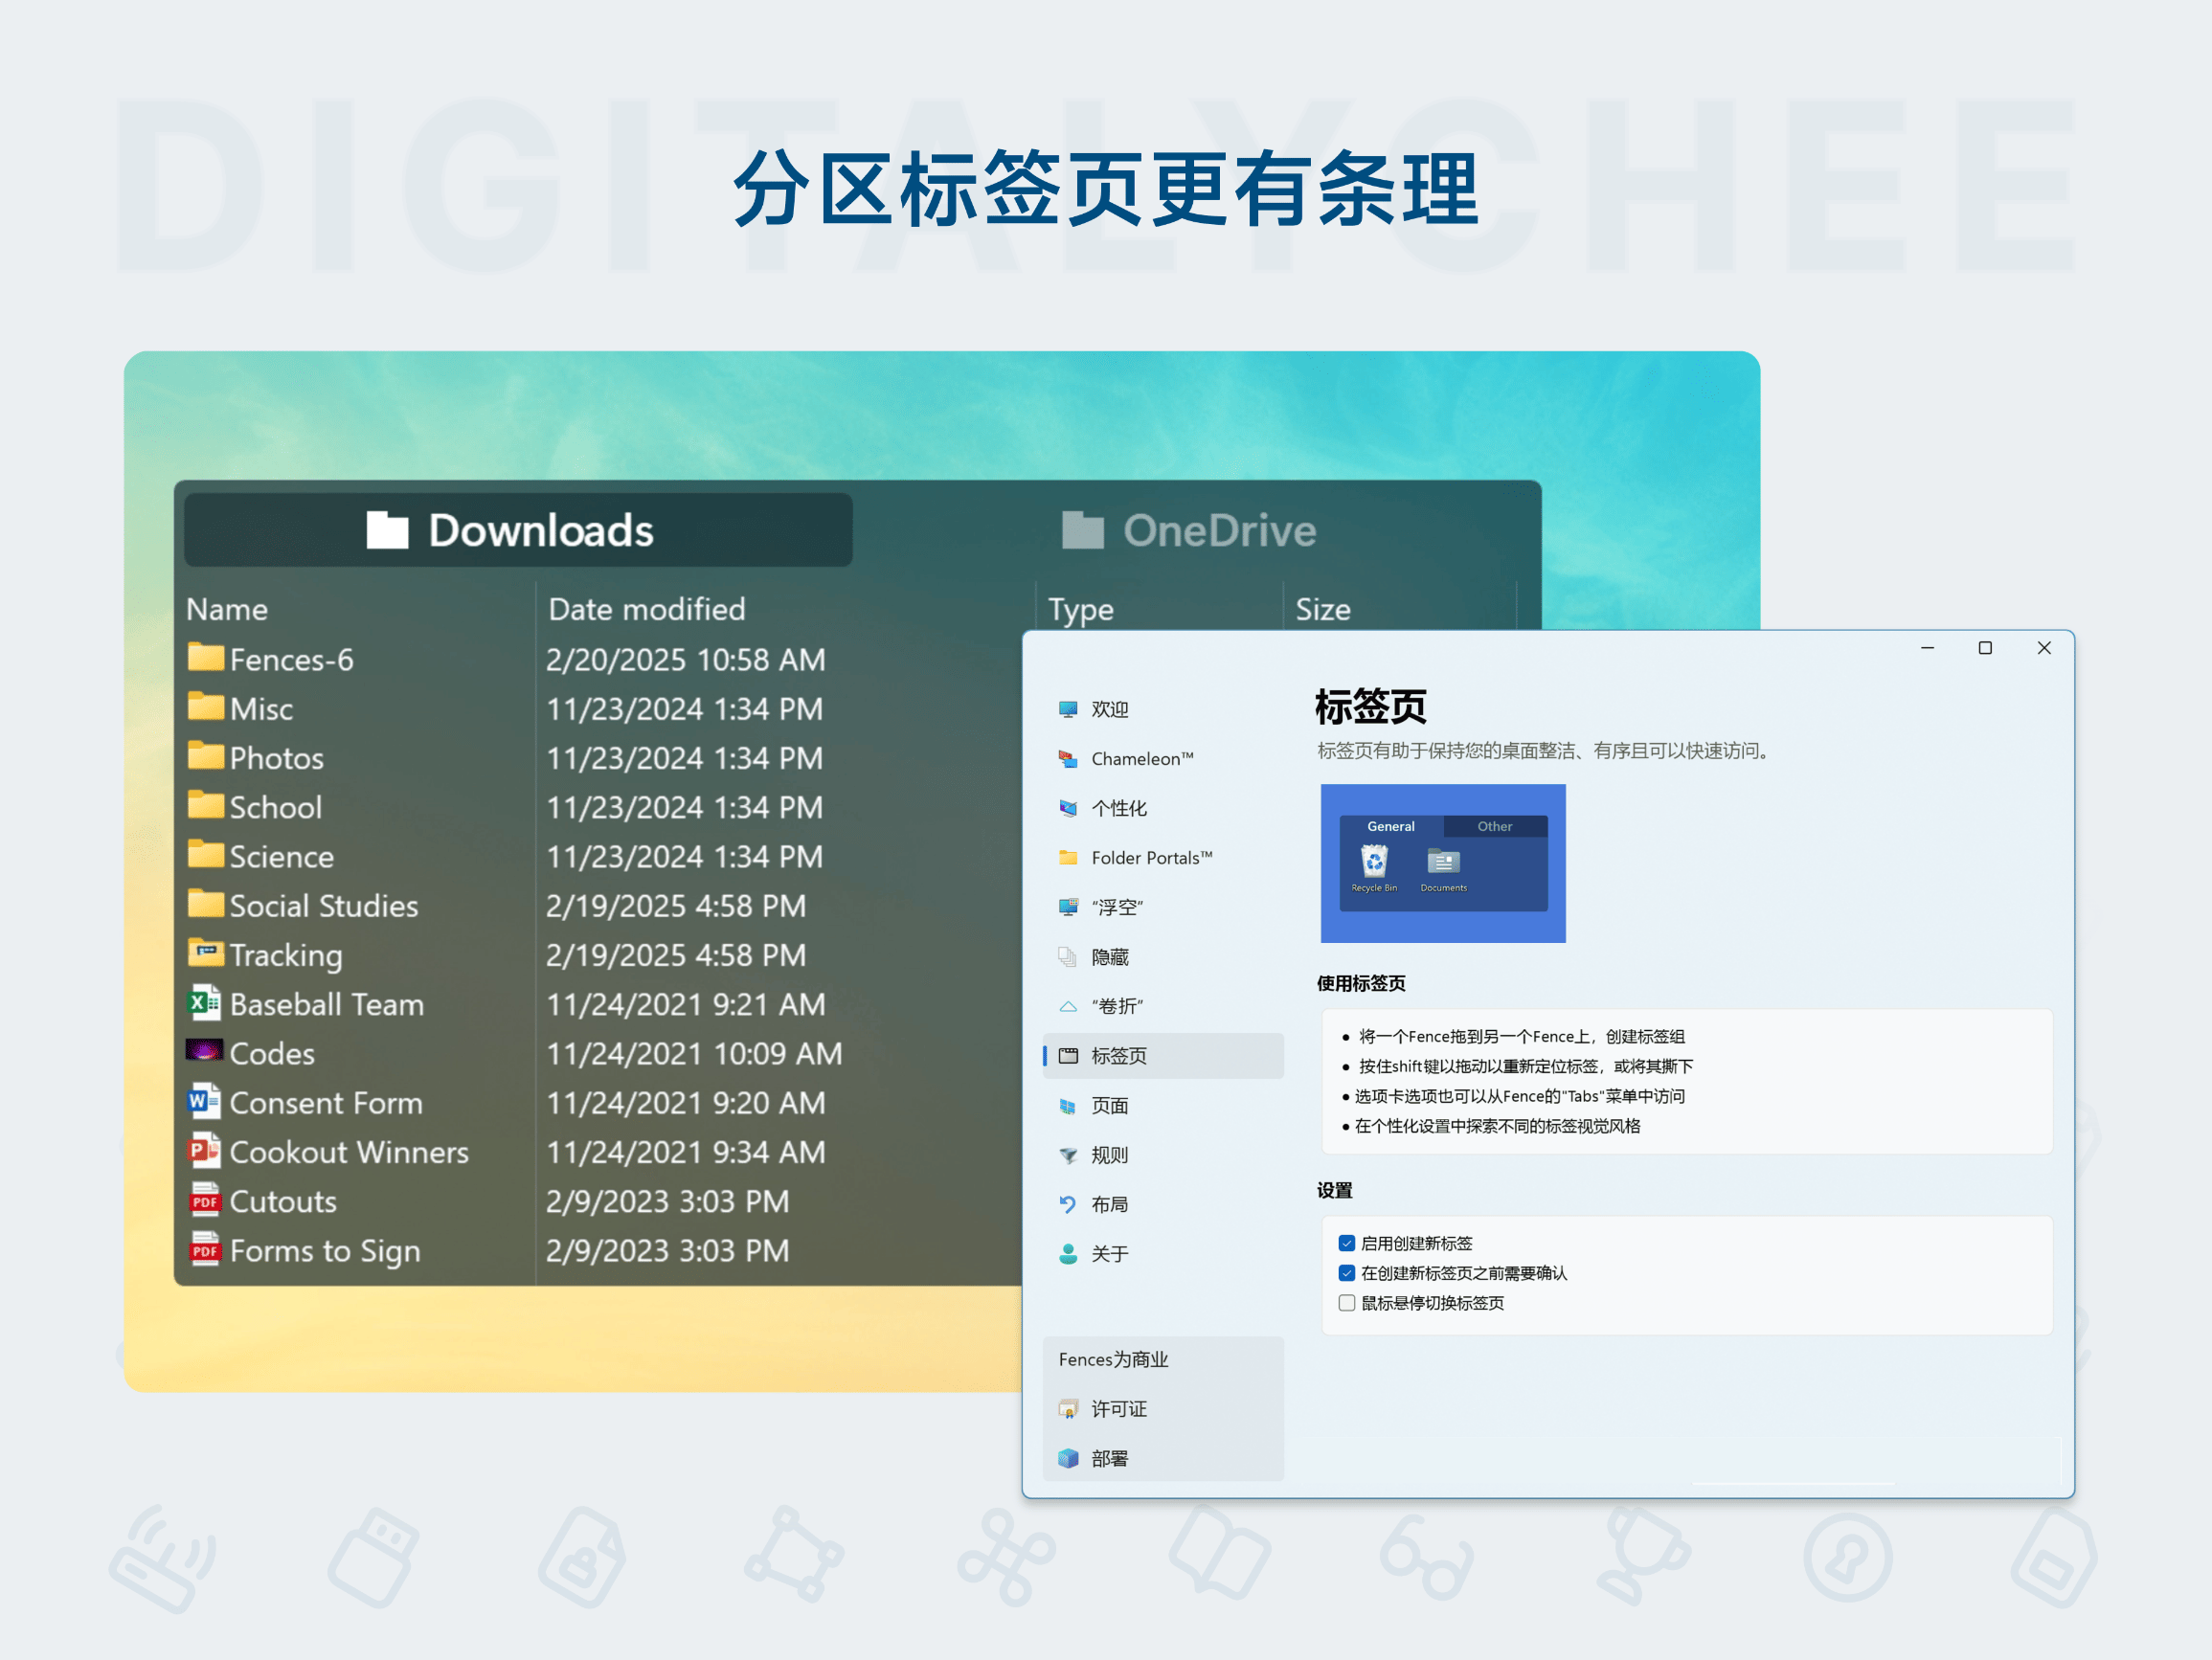
Task: Go to the 欢迎 welcome page
Action: pyautogui.click(x=1109, y=709)
